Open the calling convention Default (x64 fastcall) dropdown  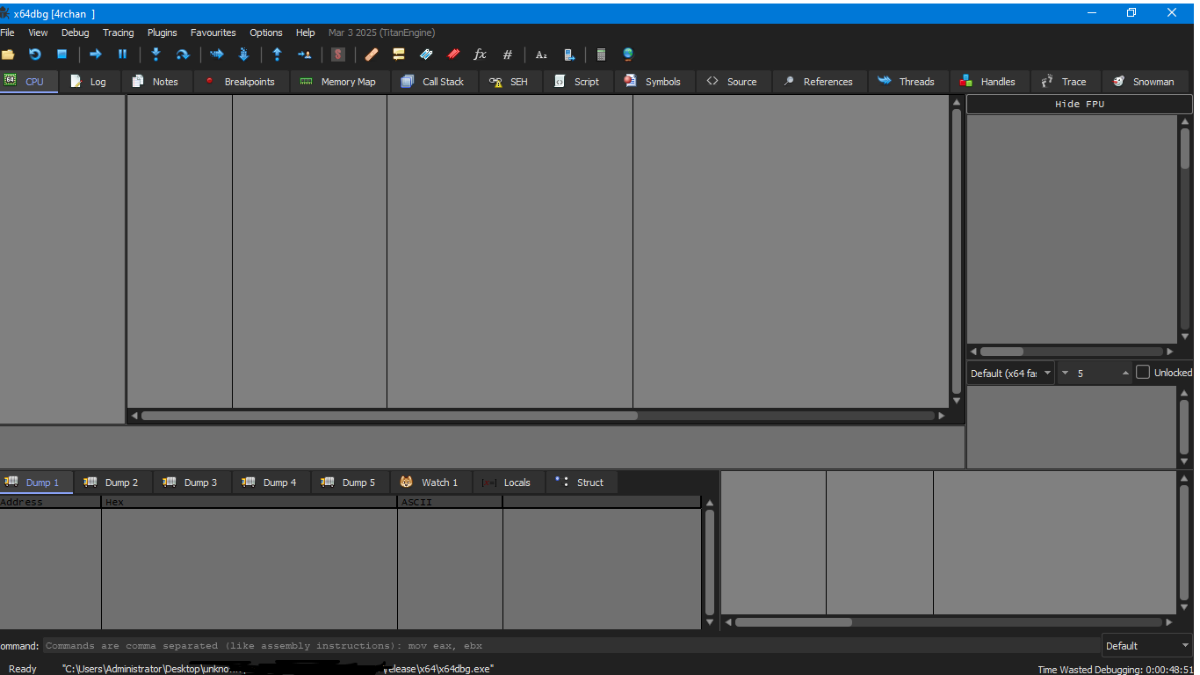pyautogui.click(x=1010, y=373)
